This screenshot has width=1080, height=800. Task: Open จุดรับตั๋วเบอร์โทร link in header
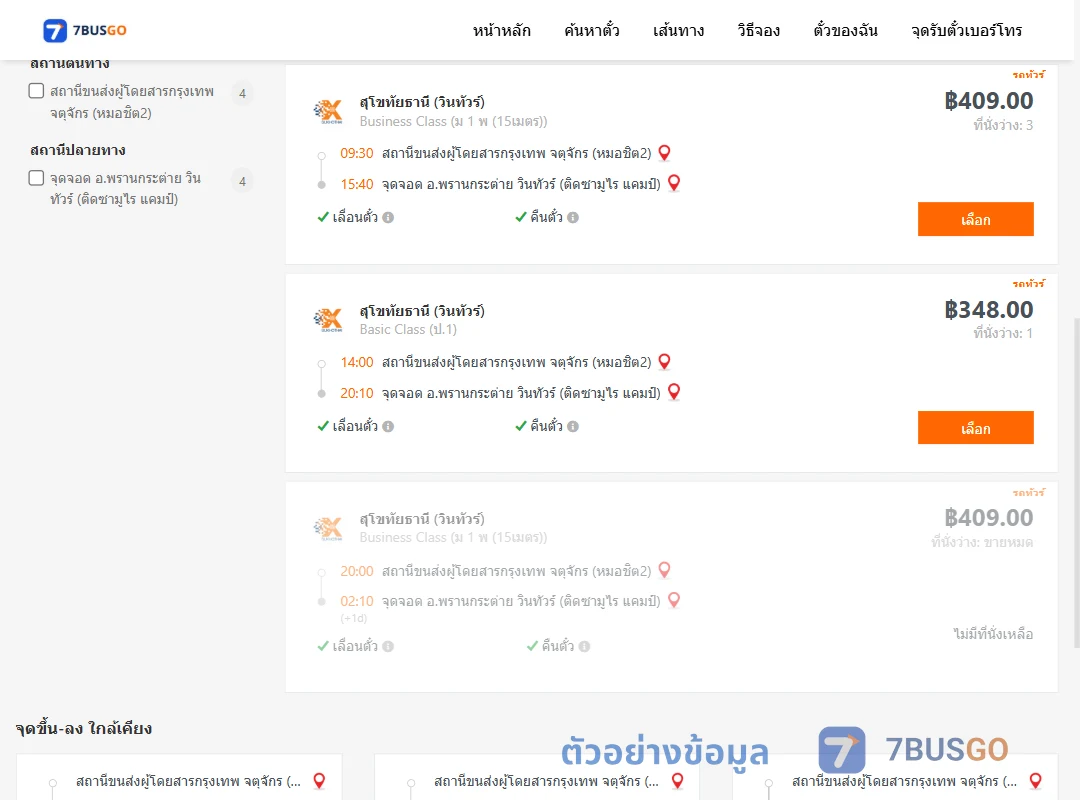[966, 30]
